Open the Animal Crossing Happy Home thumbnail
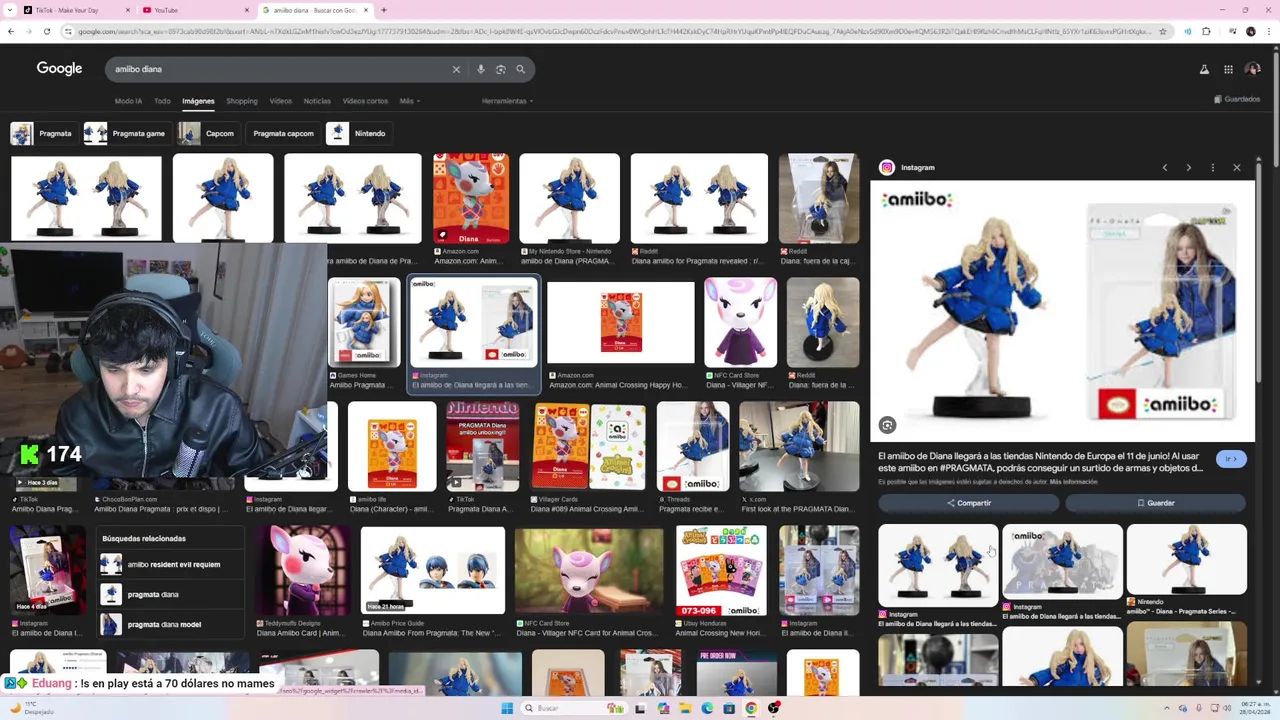 pyautogui.click(x=620, y=323)
